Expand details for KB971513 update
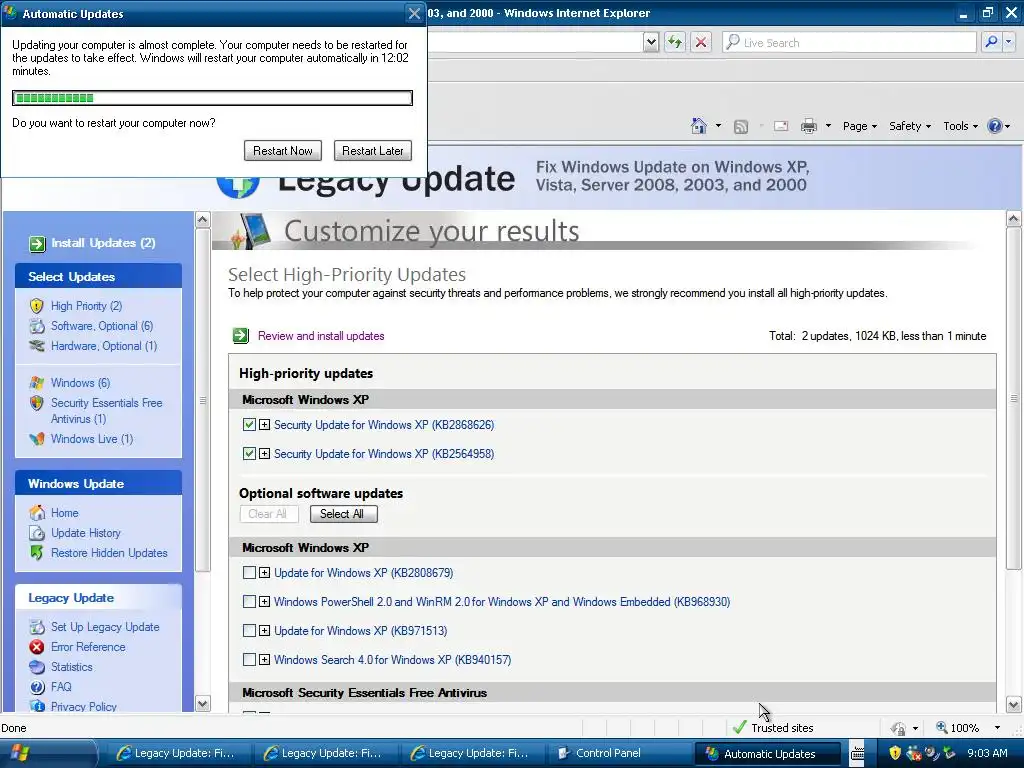The width and height of the screenshot is (1024, 768). (x=264, y=630)
